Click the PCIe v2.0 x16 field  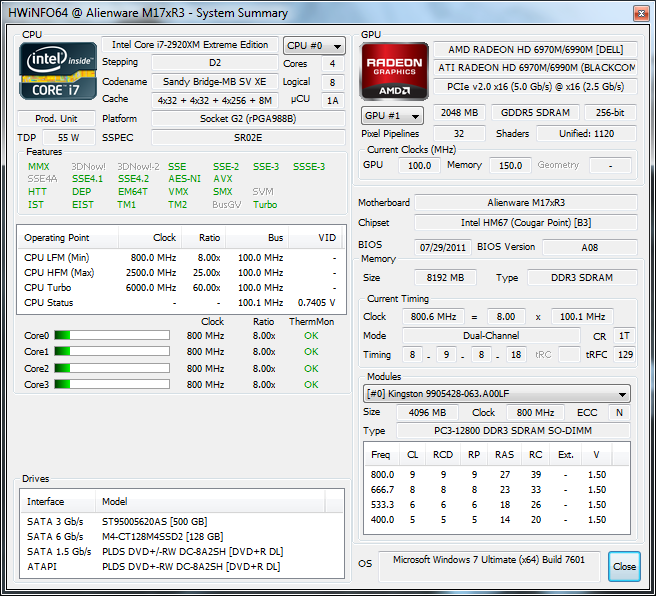click(x=536, y=87)
